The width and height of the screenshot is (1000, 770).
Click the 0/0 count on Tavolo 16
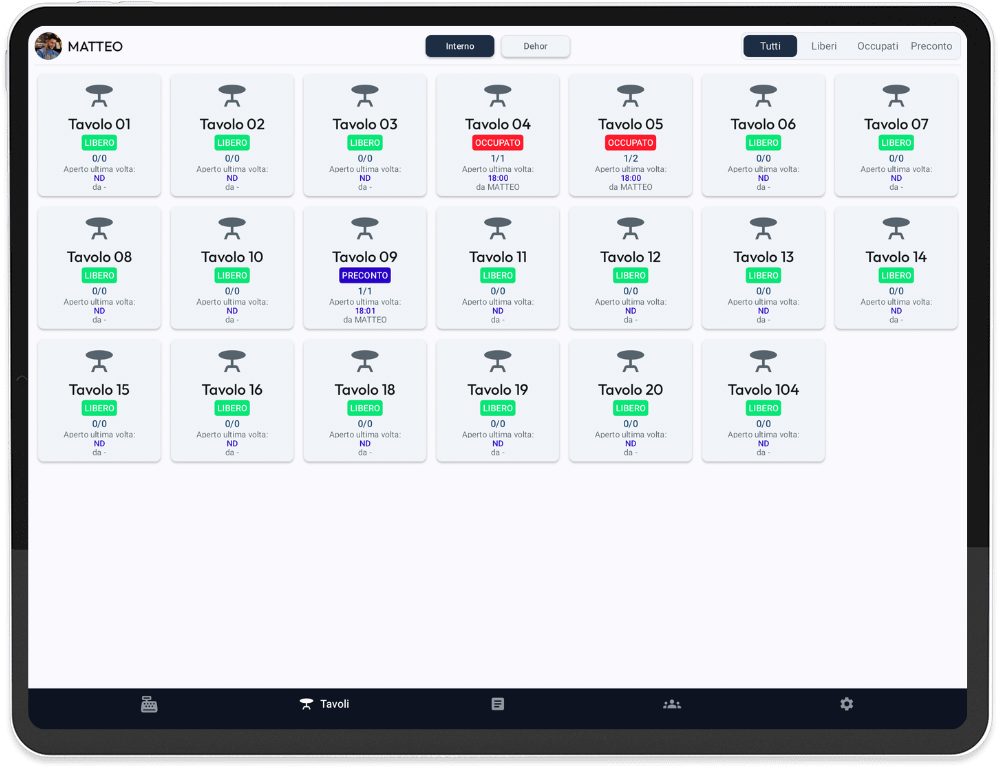coord(232,424)
